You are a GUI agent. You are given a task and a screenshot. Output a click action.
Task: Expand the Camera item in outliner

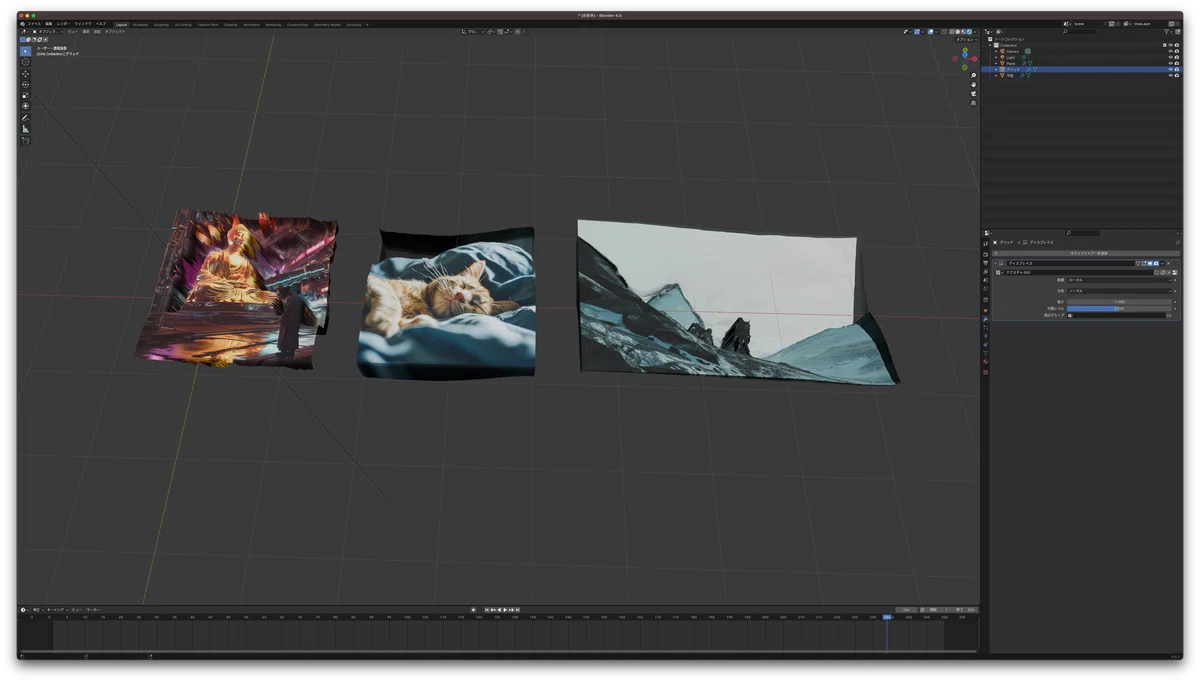pyautogui.click(x=996, y=51)
